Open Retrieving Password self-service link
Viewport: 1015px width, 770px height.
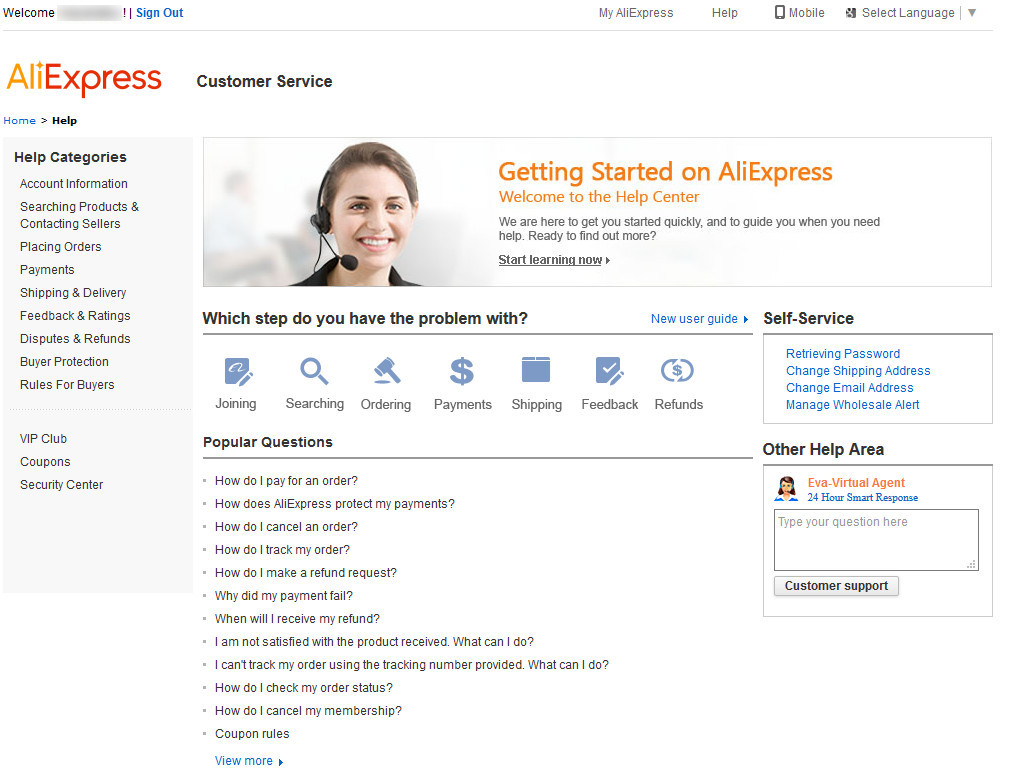(843, 354)
